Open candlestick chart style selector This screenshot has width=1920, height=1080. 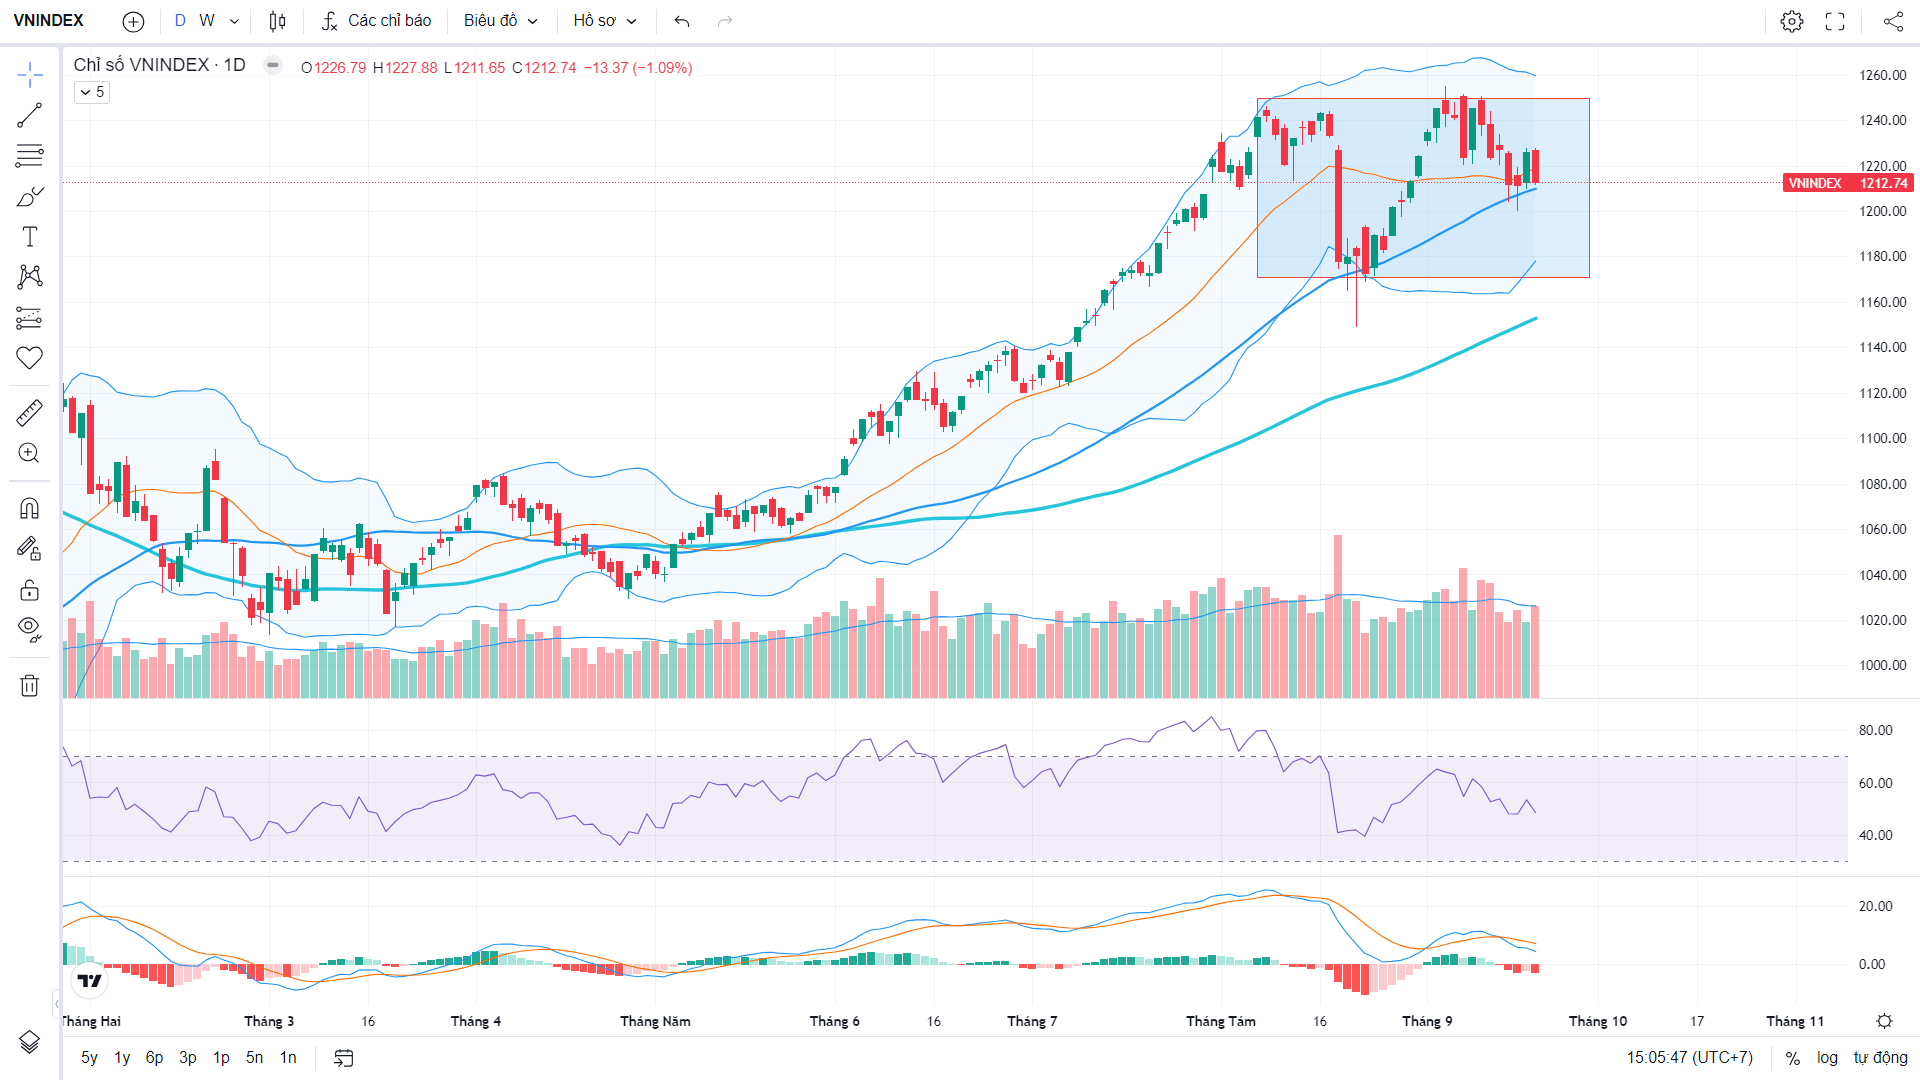[x=278, y=21]
